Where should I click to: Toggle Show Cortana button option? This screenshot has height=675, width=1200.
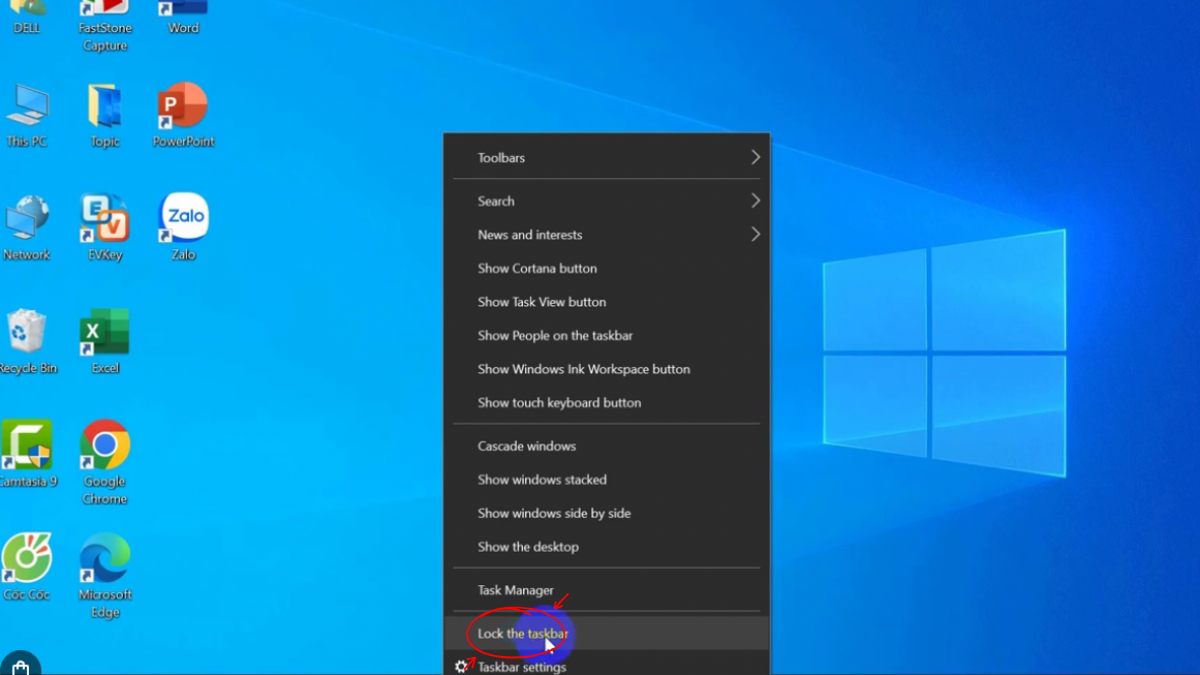(607, 268)
